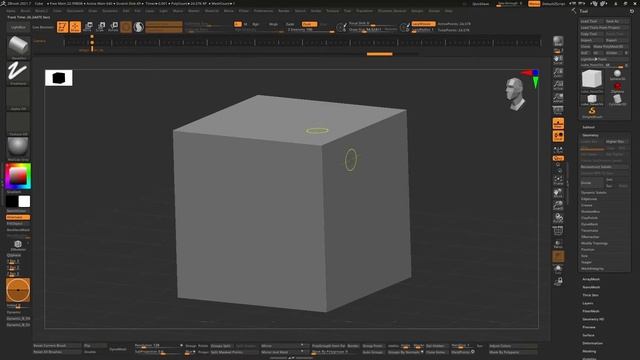Click the large orange draw size dial

[x=18, y=290]
